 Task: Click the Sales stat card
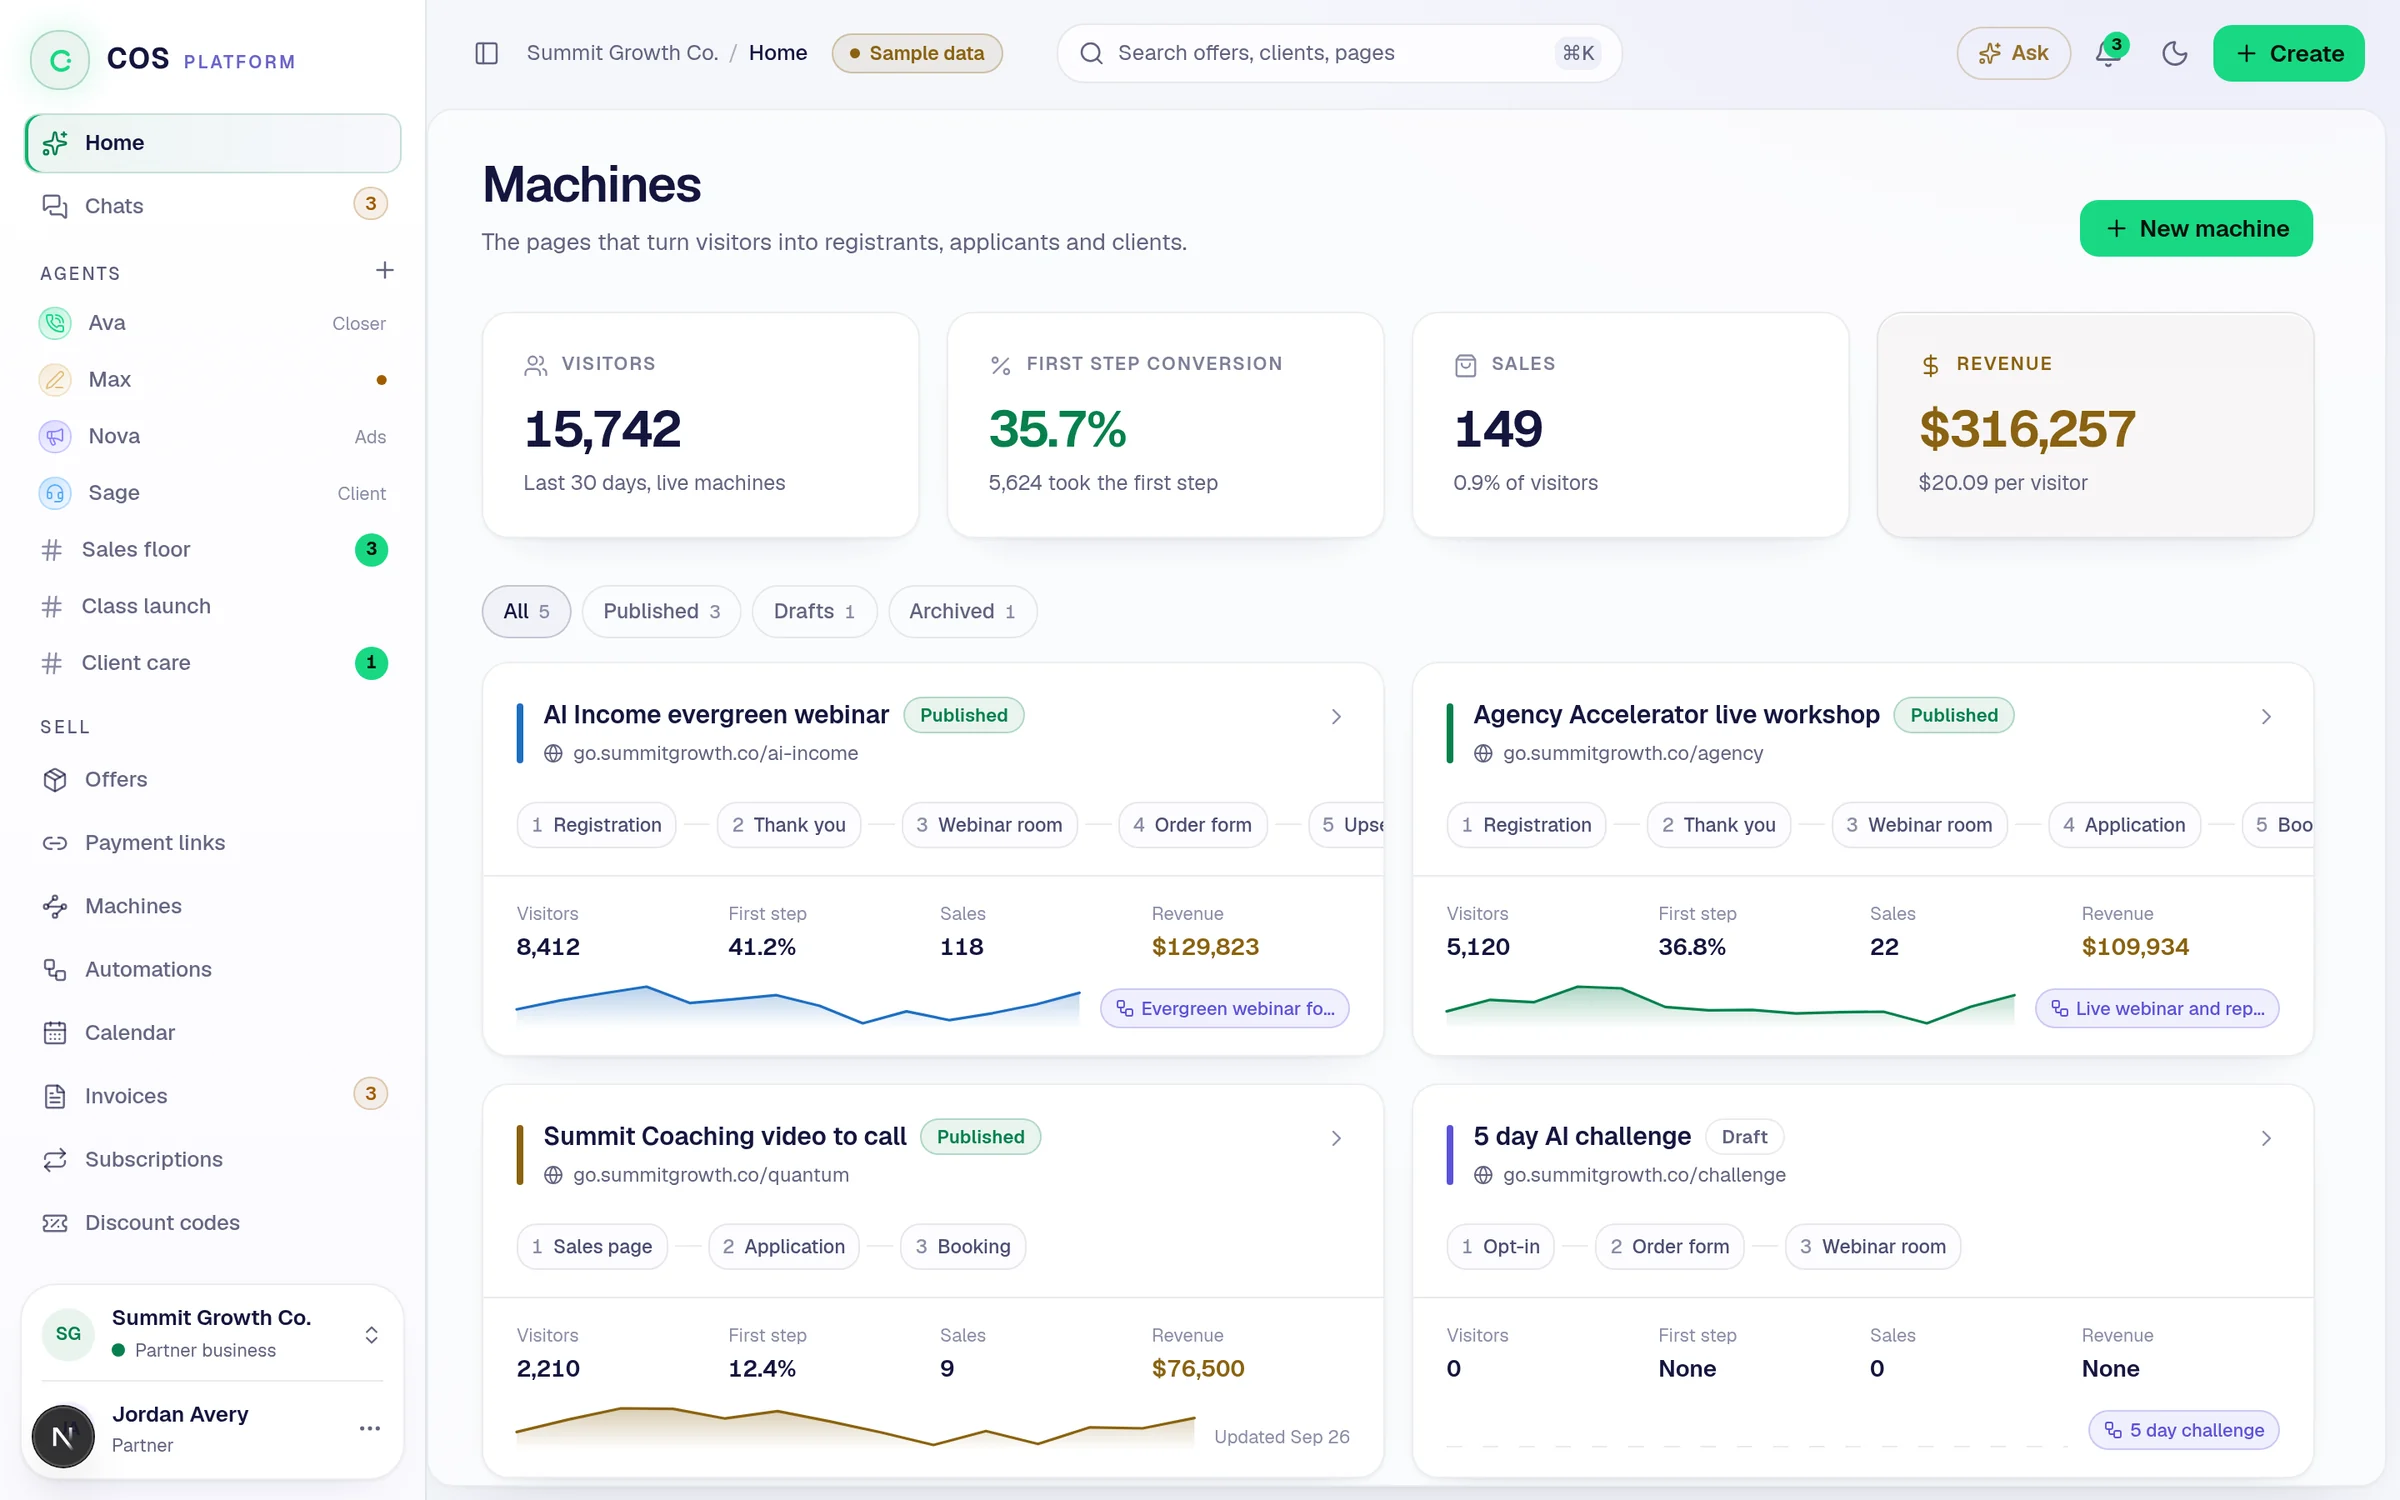point(1631,425)
